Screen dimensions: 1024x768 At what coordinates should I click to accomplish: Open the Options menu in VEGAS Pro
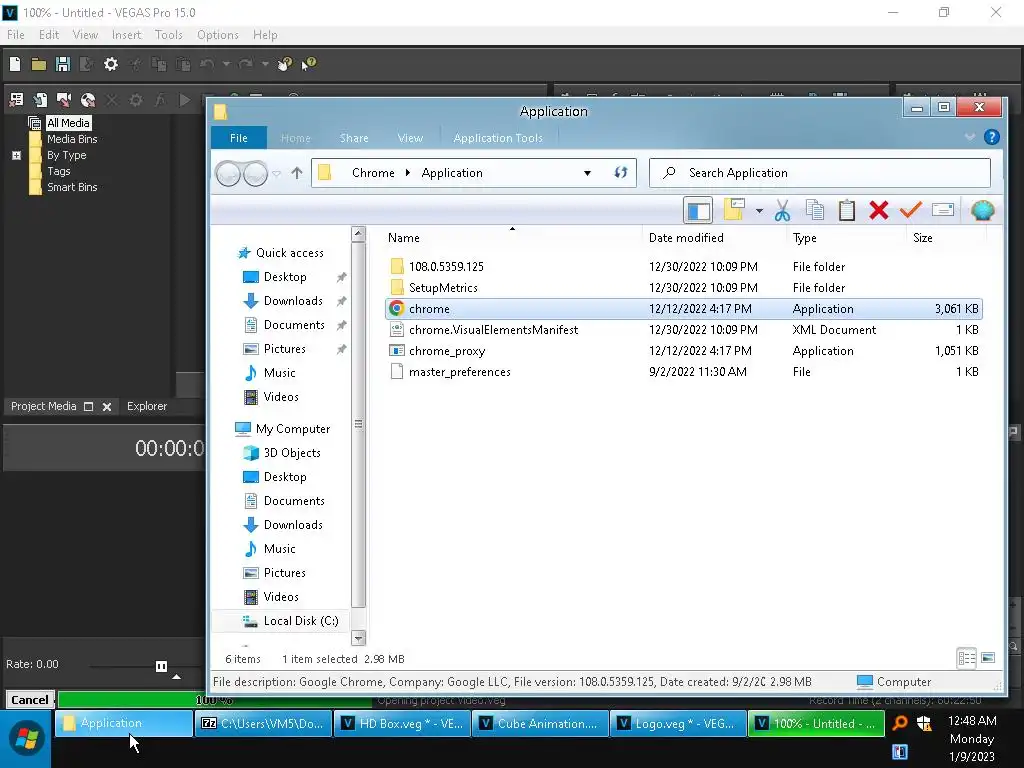pyautogui.click(x=217, y=35)
